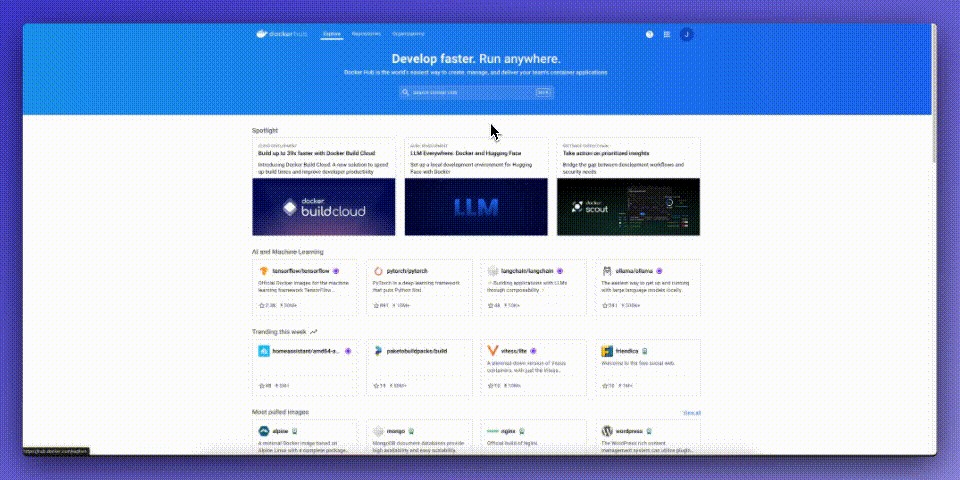Open the apps grid icon in header

pyautogui.click(x=667, y=34)
